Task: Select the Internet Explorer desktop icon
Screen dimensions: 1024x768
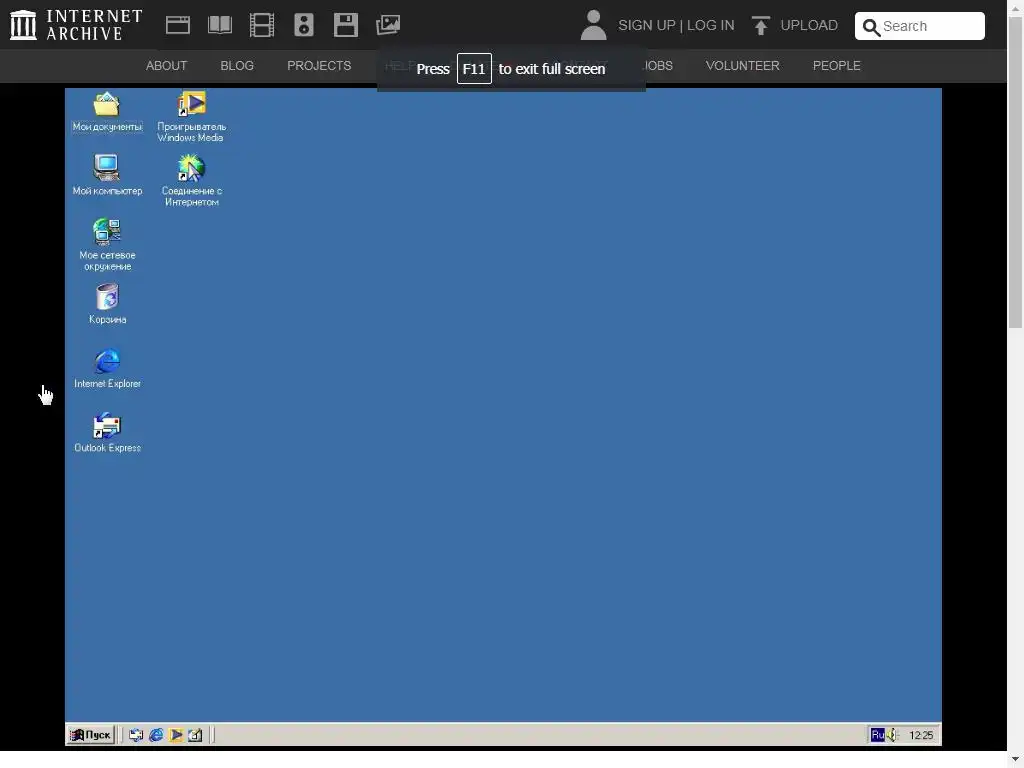Action: click(x=107, y=368)
